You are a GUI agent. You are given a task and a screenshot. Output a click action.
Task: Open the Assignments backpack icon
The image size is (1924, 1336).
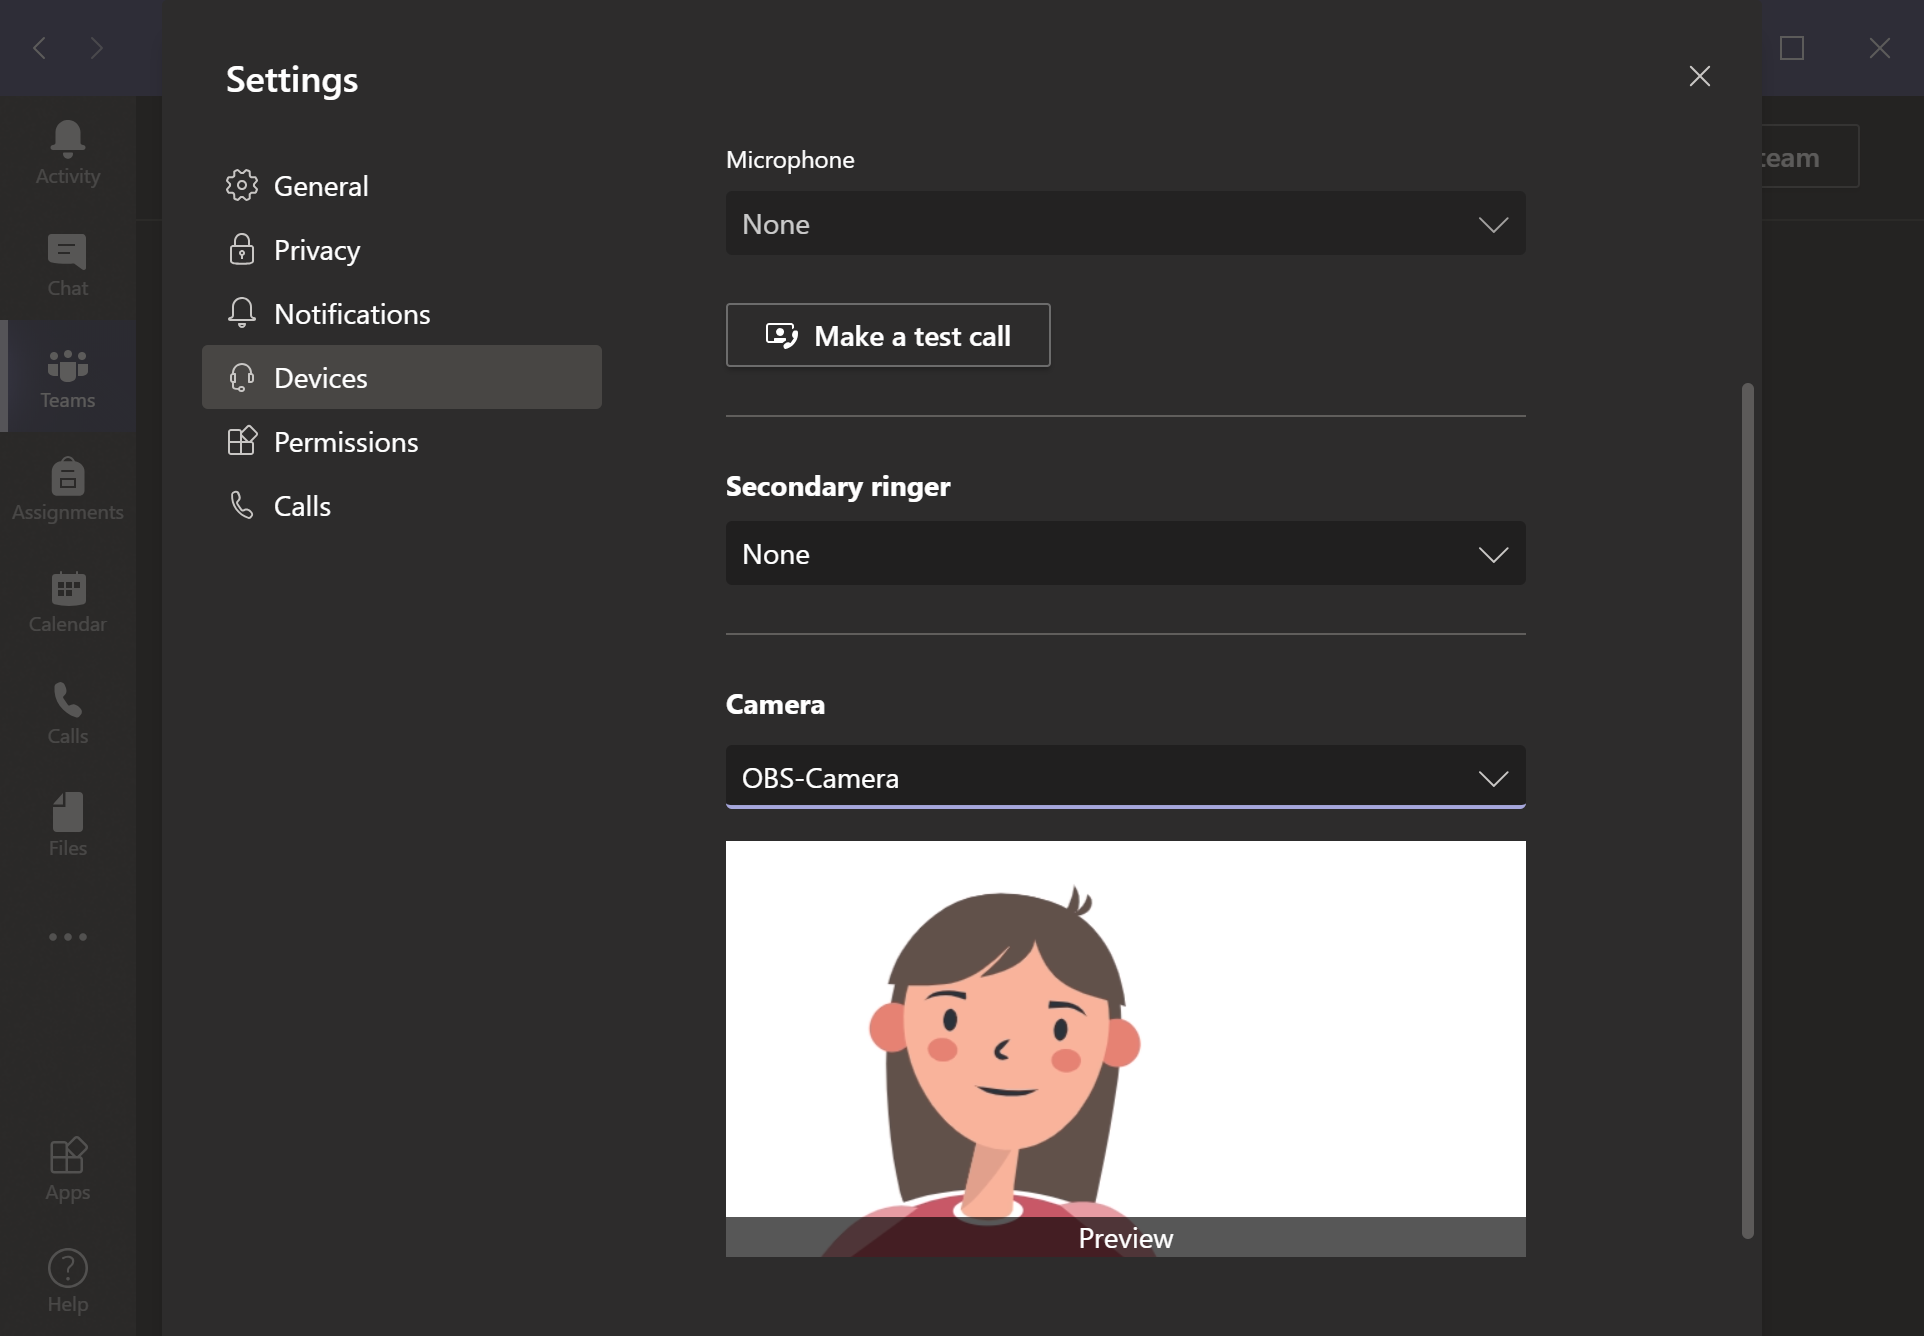[x=67, y=489]
